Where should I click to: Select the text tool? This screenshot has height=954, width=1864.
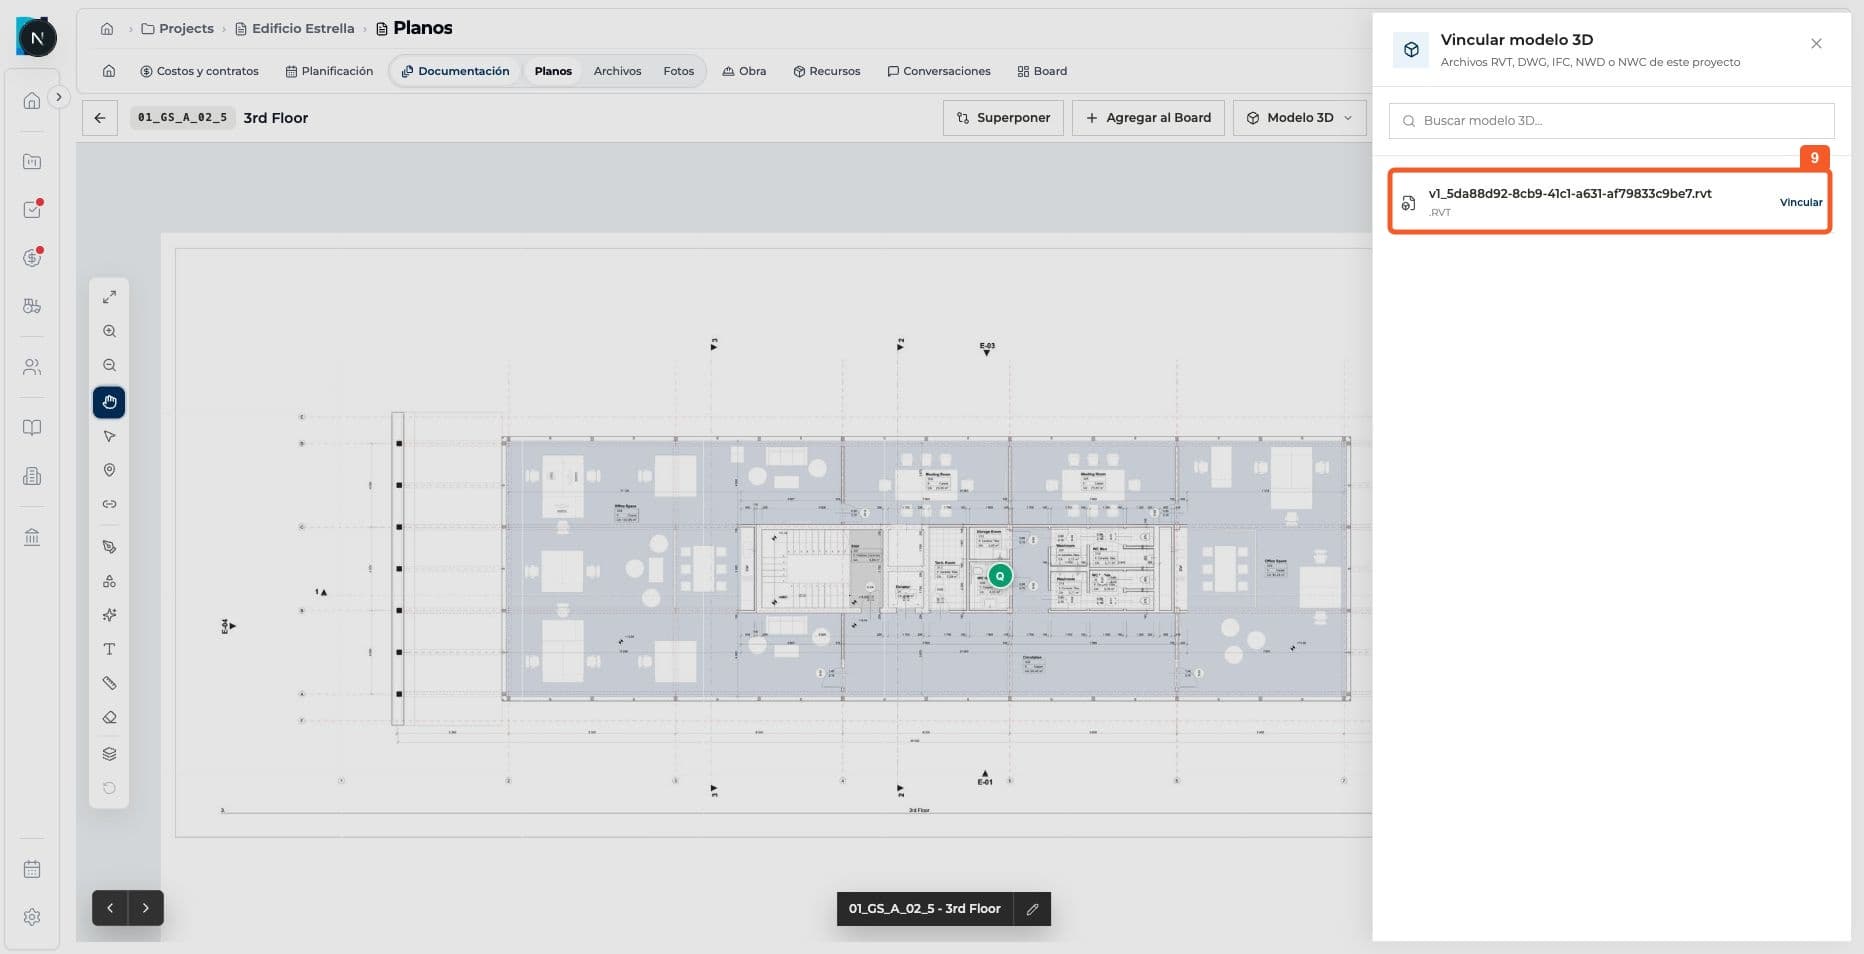pyautogui.click(x=109, y=649)
